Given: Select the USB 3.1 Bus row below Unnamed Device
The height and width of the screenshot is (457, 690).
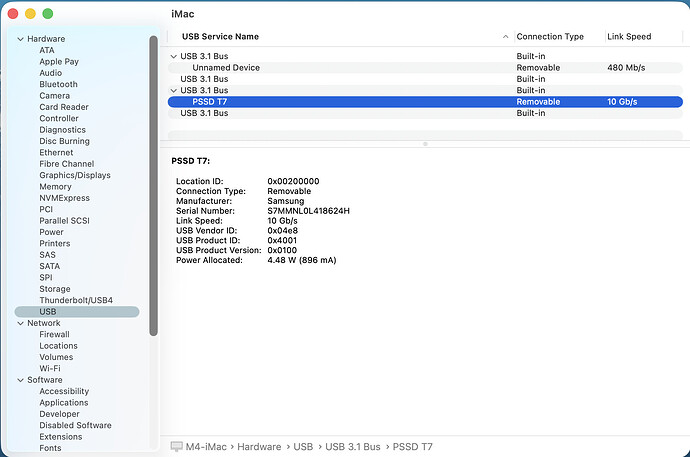Looking at the screenshot, I should (x=425, y=79).
